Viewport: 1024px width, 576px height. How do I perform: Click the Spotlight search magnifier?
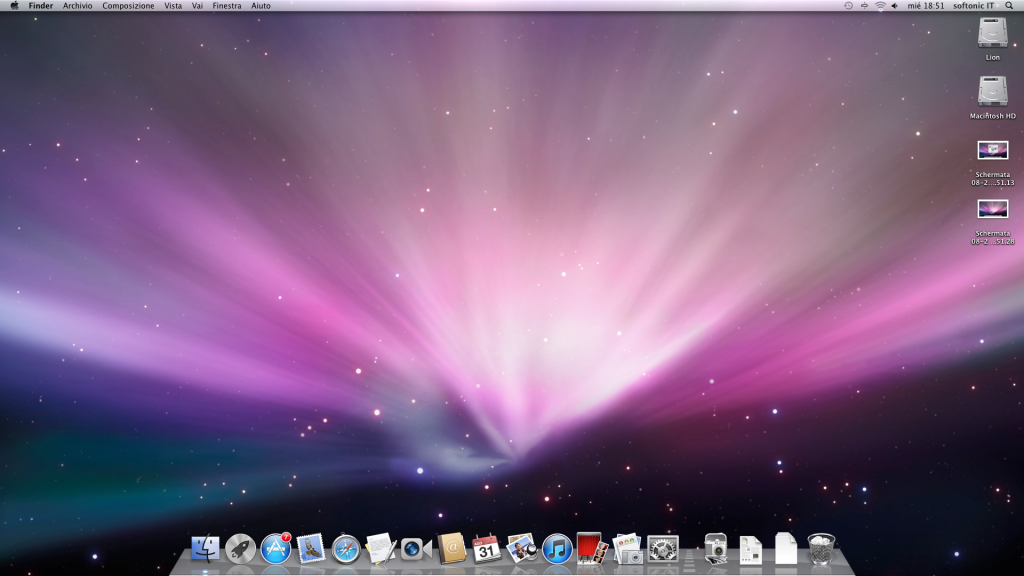[x=1009, y=6]
